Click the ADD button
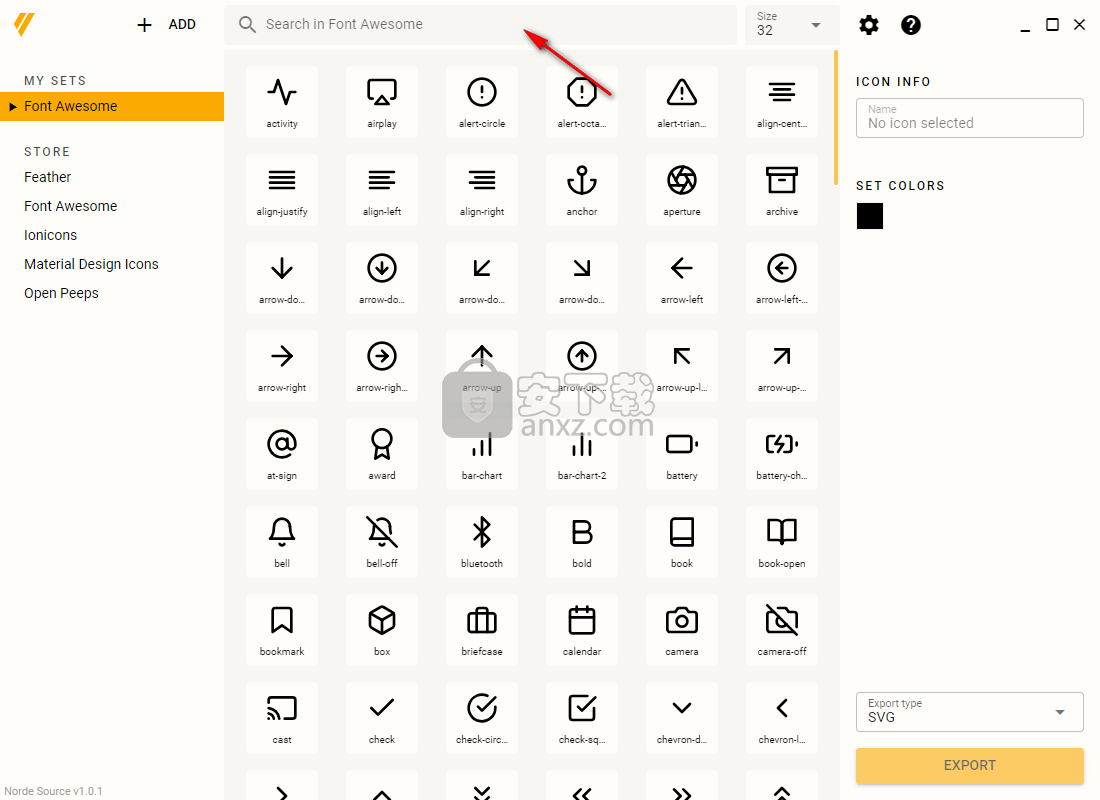The width and height of the screenshot is (1100, 800). click(166, 25)
